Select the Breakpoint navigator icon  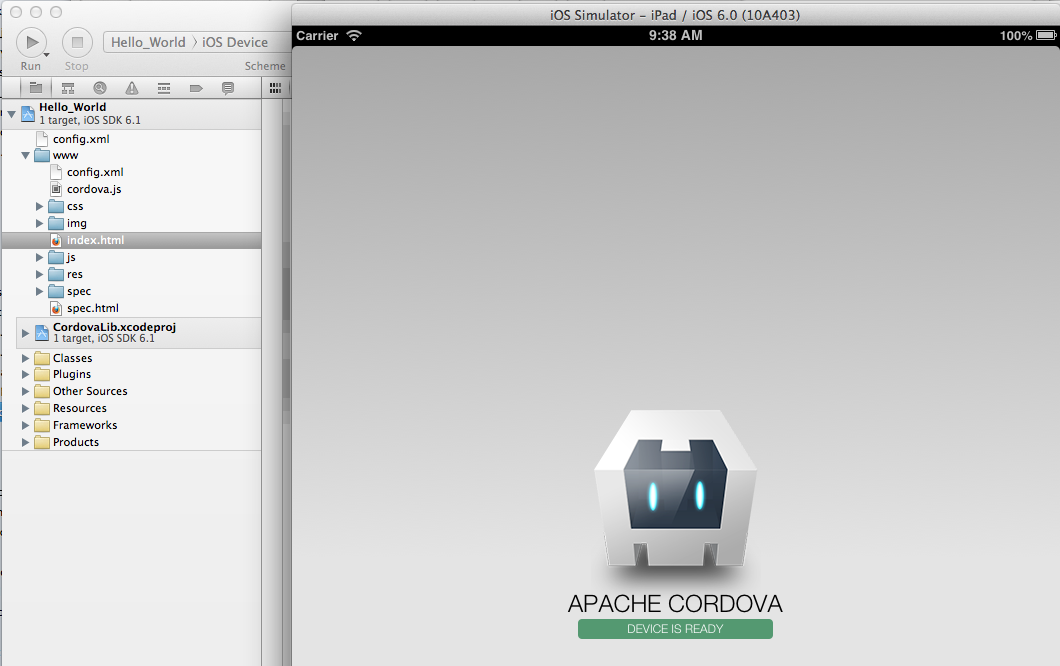[x=196, y=88]
